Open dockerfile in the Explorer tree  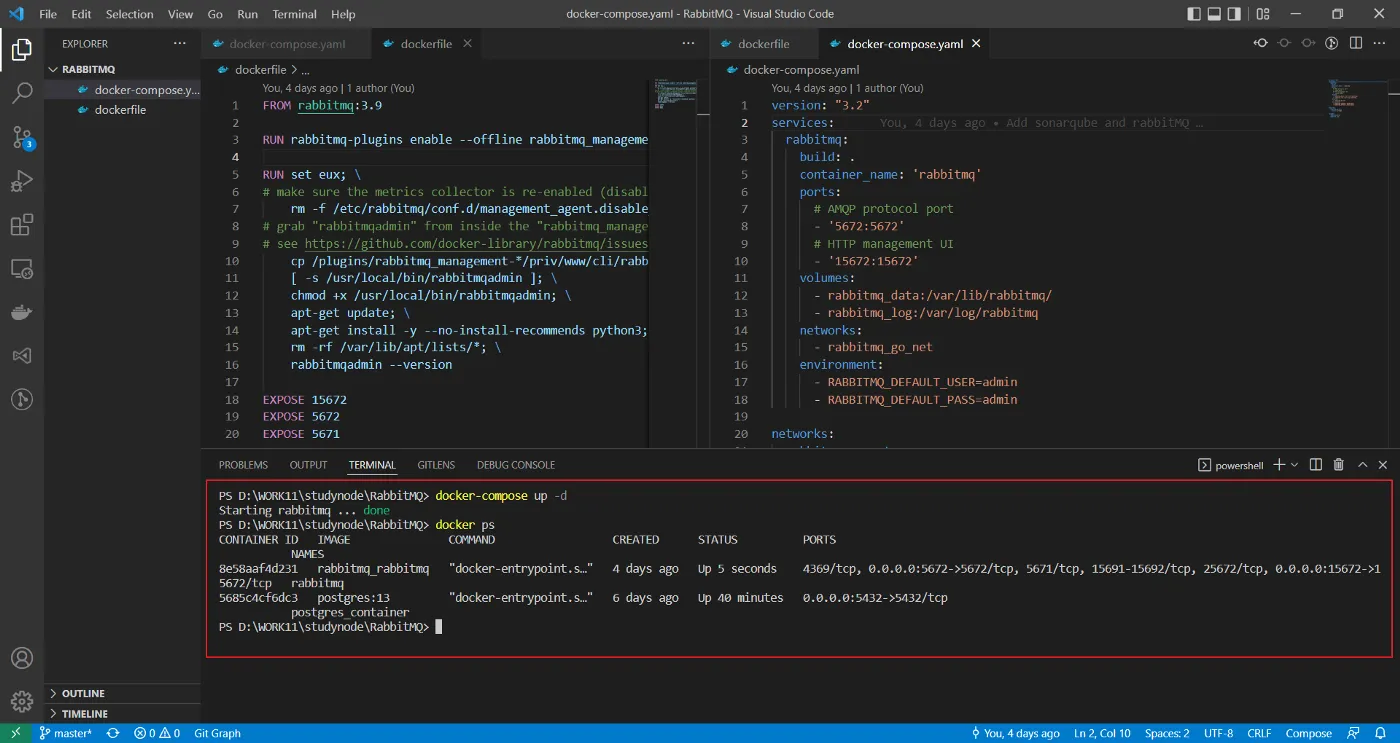pyautogui.click(x=120, y=110)
